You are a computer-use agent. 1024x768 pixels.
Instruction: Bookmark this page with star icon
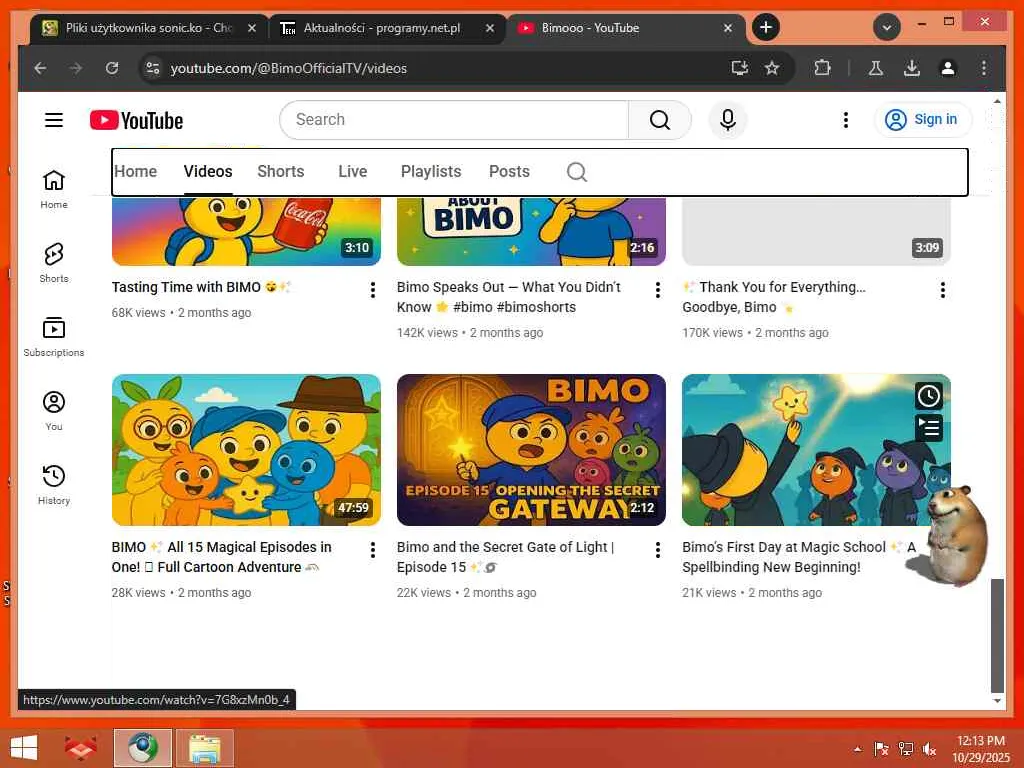772,68
